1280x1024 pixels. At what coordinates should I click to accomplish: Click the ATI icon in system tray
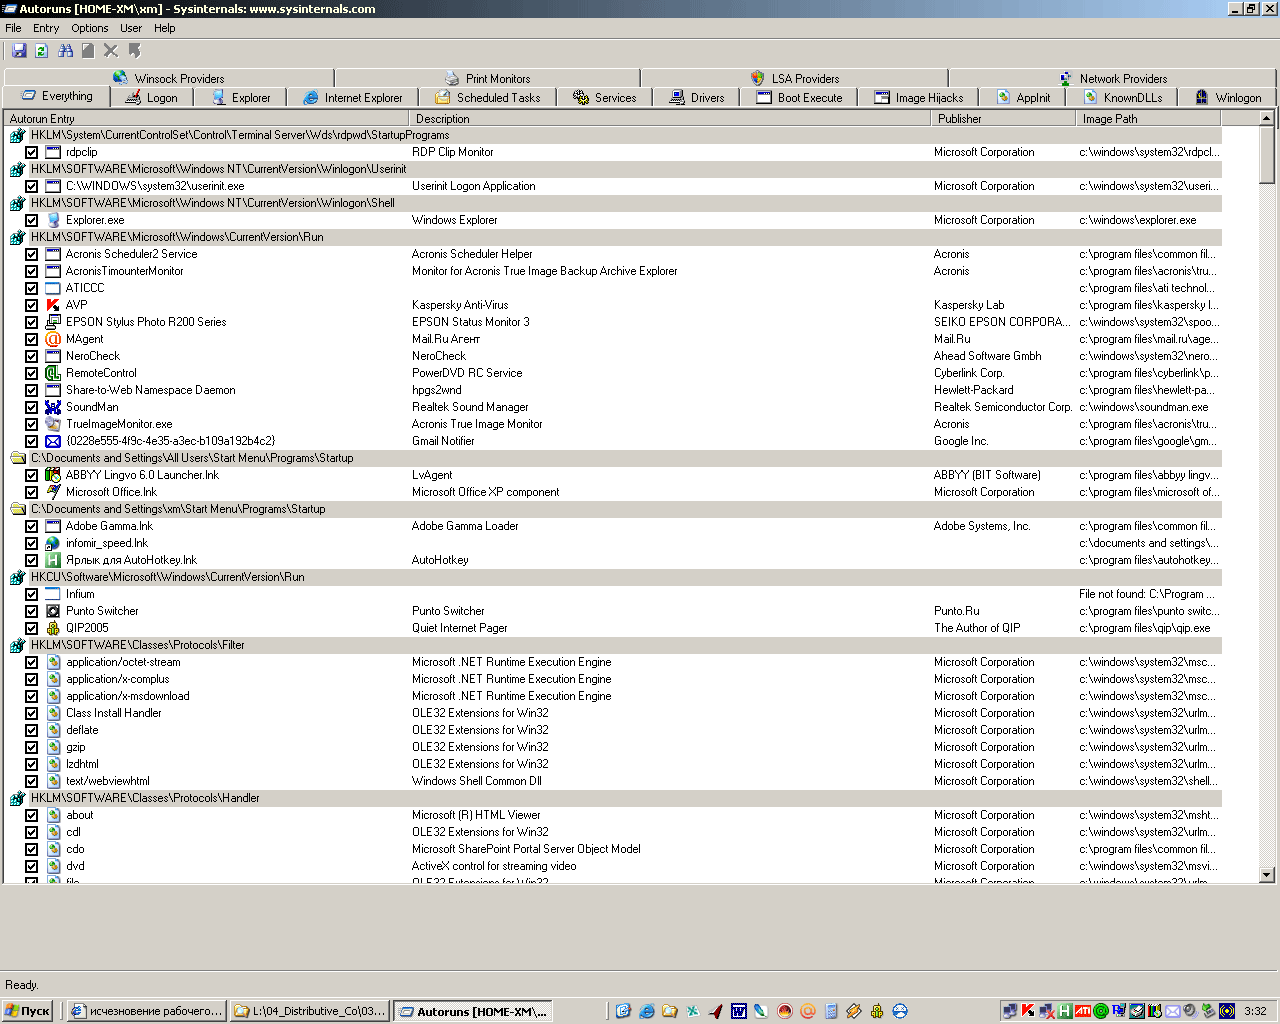coord(1083,1011)
